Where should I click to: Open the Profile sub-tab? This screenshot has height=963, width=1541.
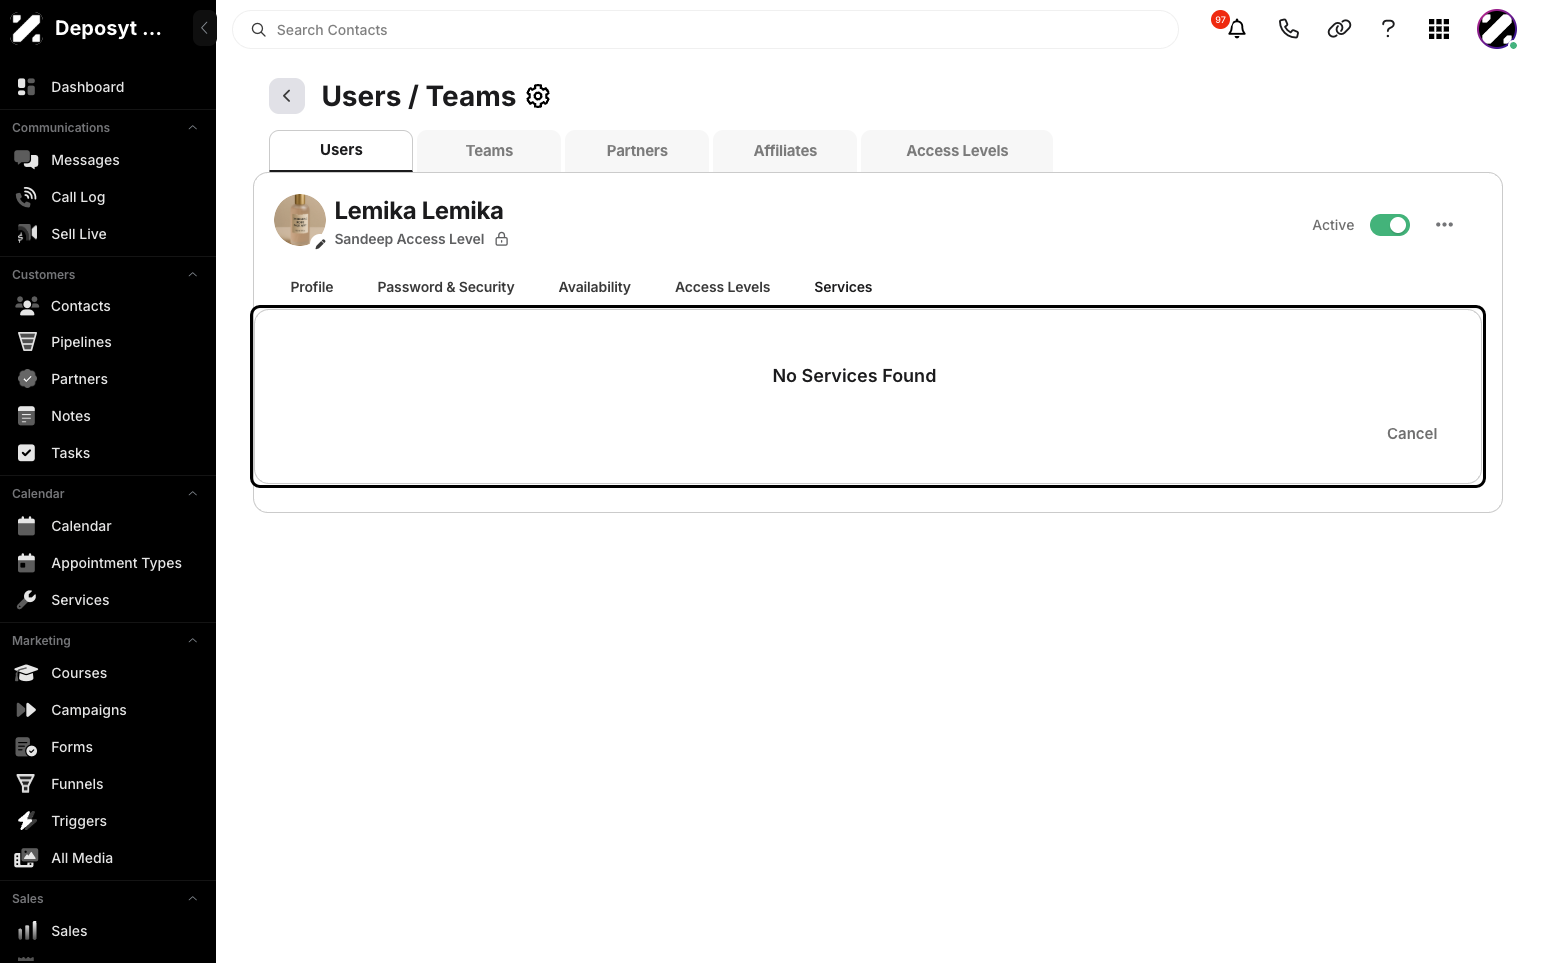[312, 287]
